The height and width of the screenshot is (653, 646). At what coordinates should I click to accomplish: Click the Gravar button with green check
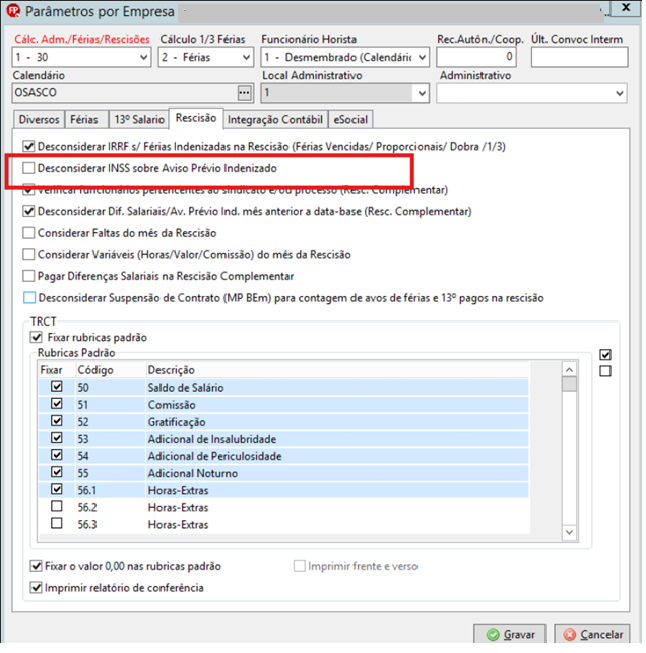(509, 635)
